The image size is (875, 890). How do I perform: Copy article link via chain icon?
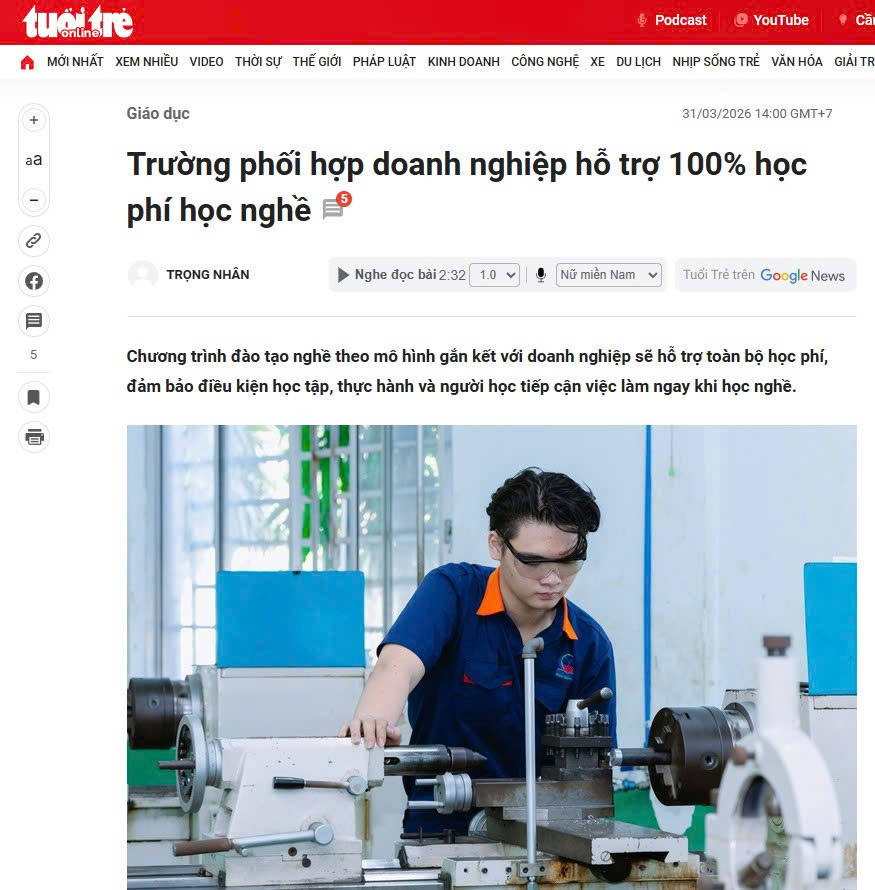pyautogui.click(x=34, y=241)
